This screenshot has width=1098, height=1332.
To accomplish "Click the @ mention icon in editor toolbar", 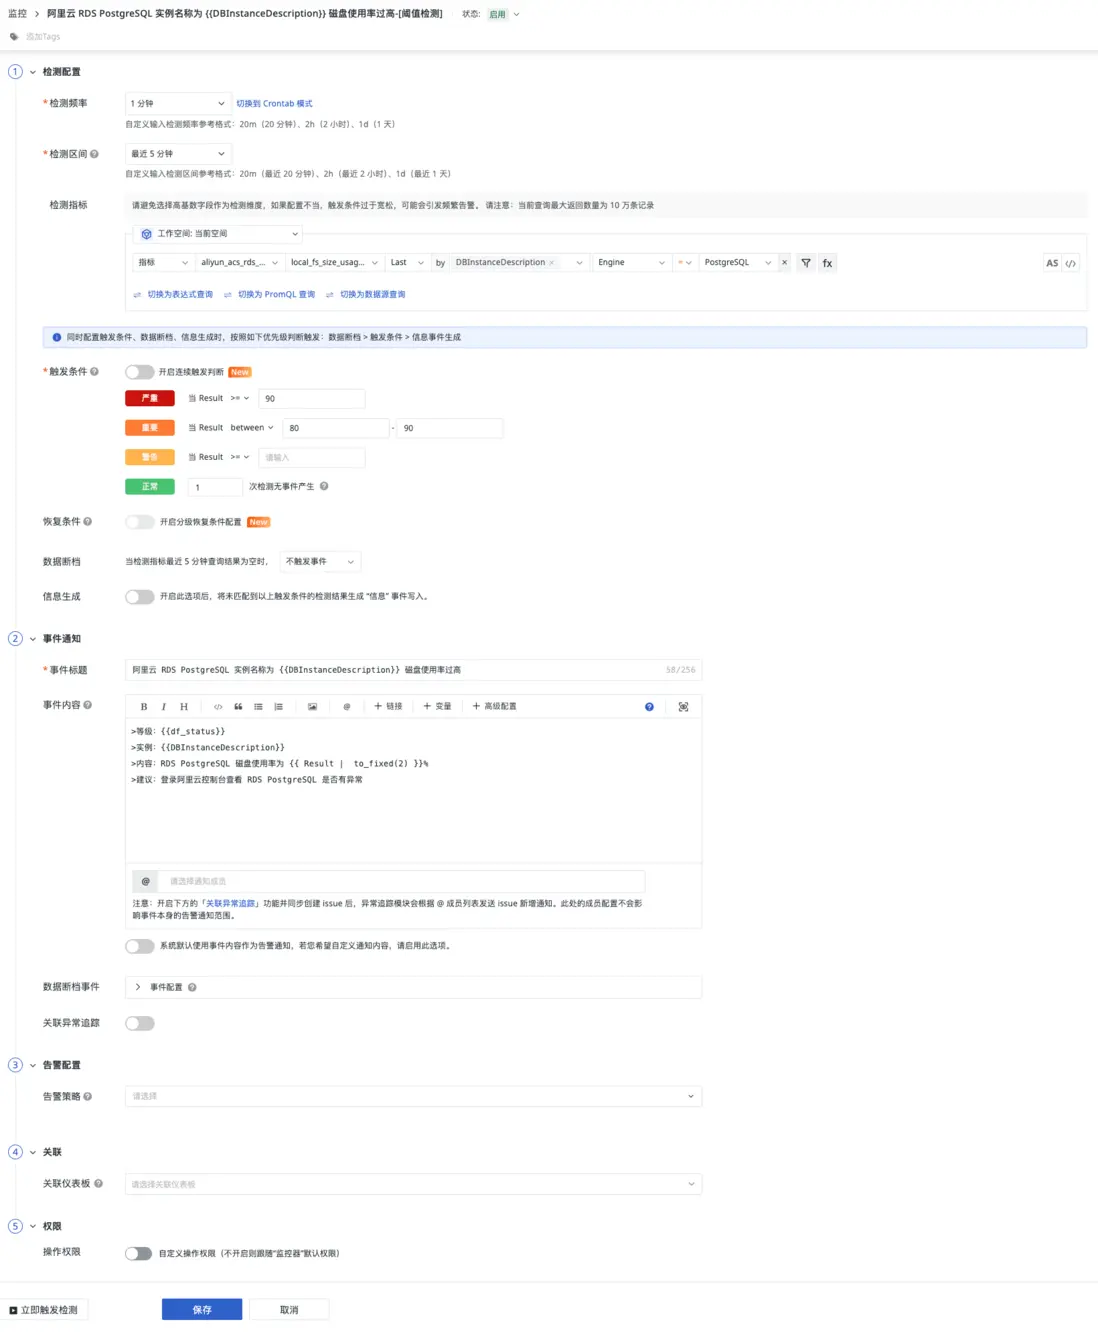I will pos(347,707).
